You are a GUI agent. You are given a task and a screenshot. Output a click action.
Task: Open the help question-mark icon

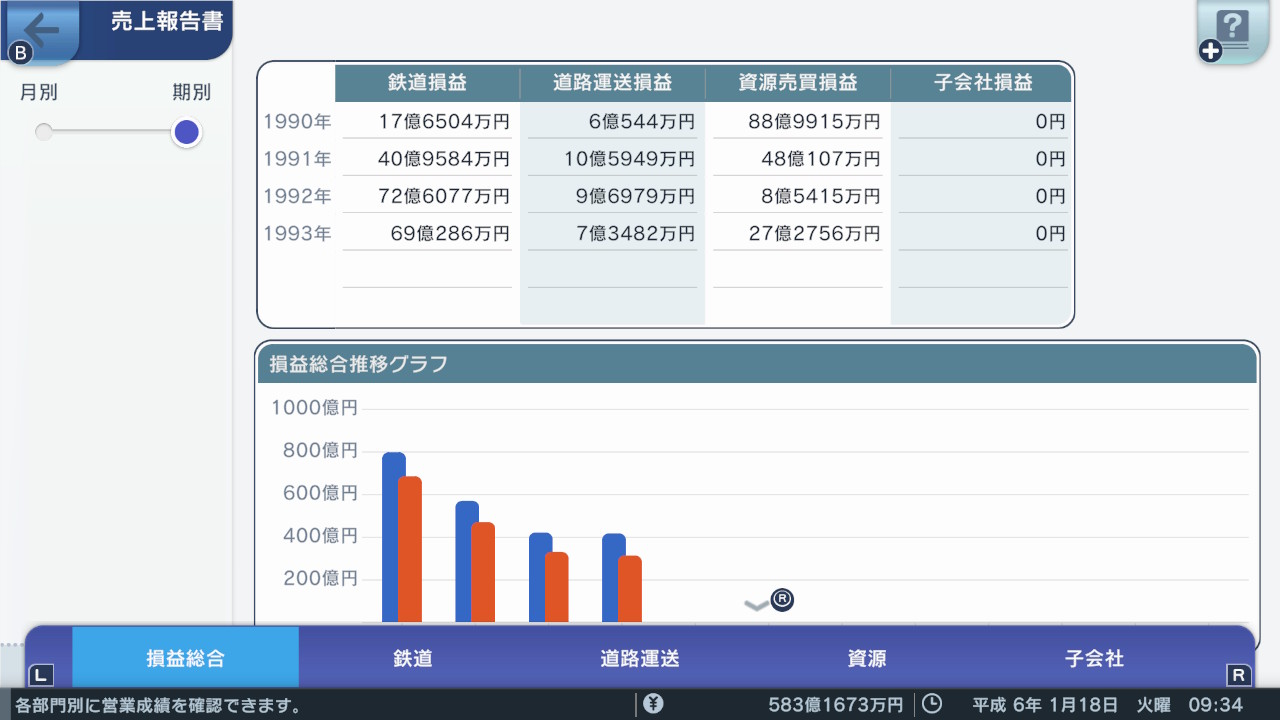[1233, 30]
